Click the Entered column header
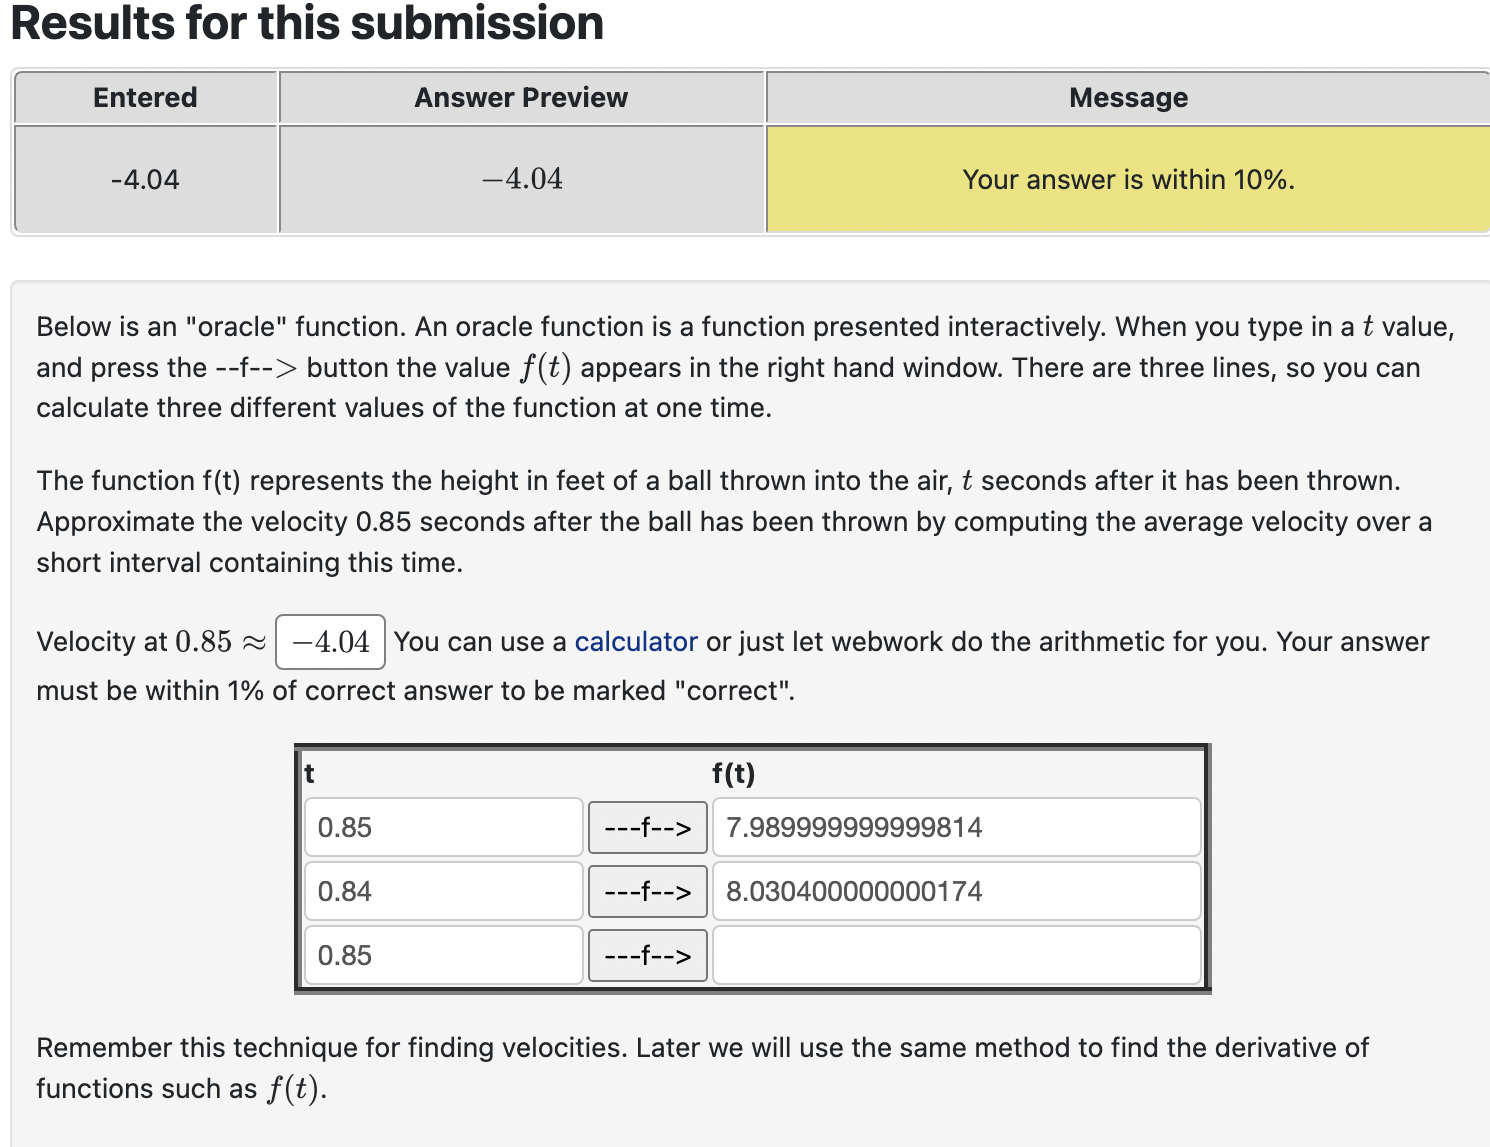Image resolution: width=1490 pixels, height=1147 pixels. (x=145, y=97)
